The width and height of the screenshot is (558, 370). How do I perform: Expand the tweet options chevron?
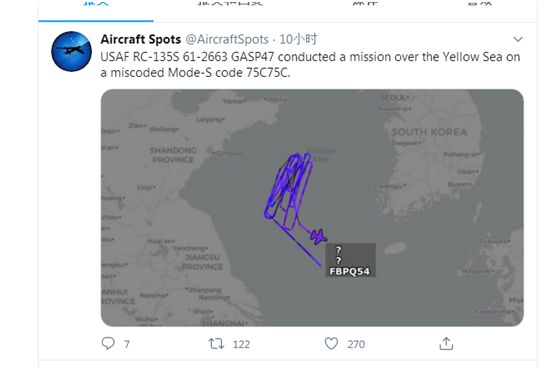point(518,39)
